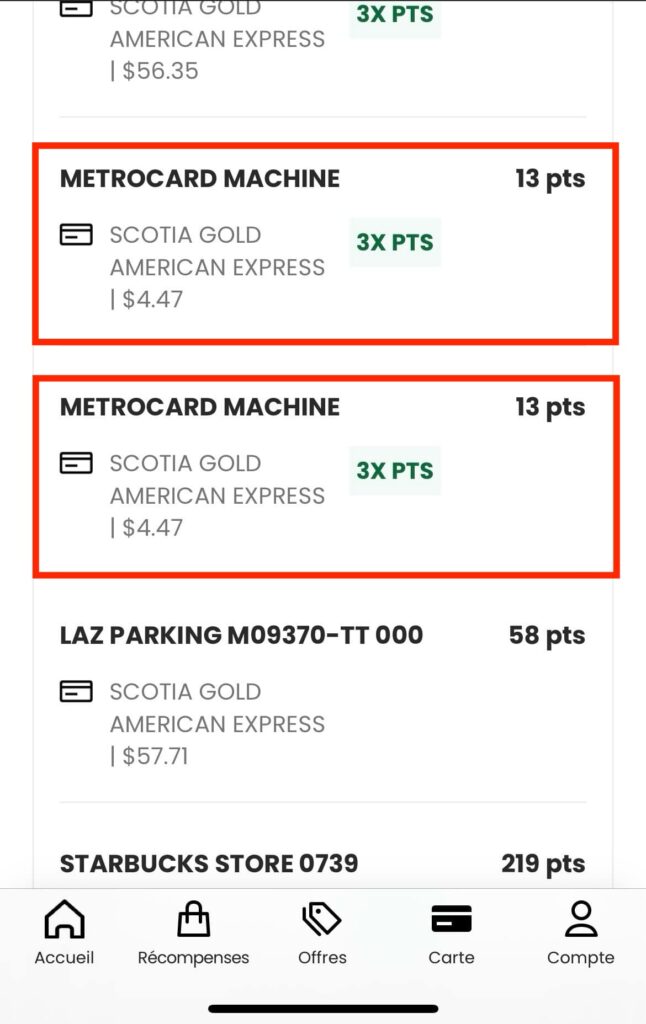The width and height of the screenshot is (646, 1024).
Task: Switch to the Offres tab label
Action: click(322, 958)
